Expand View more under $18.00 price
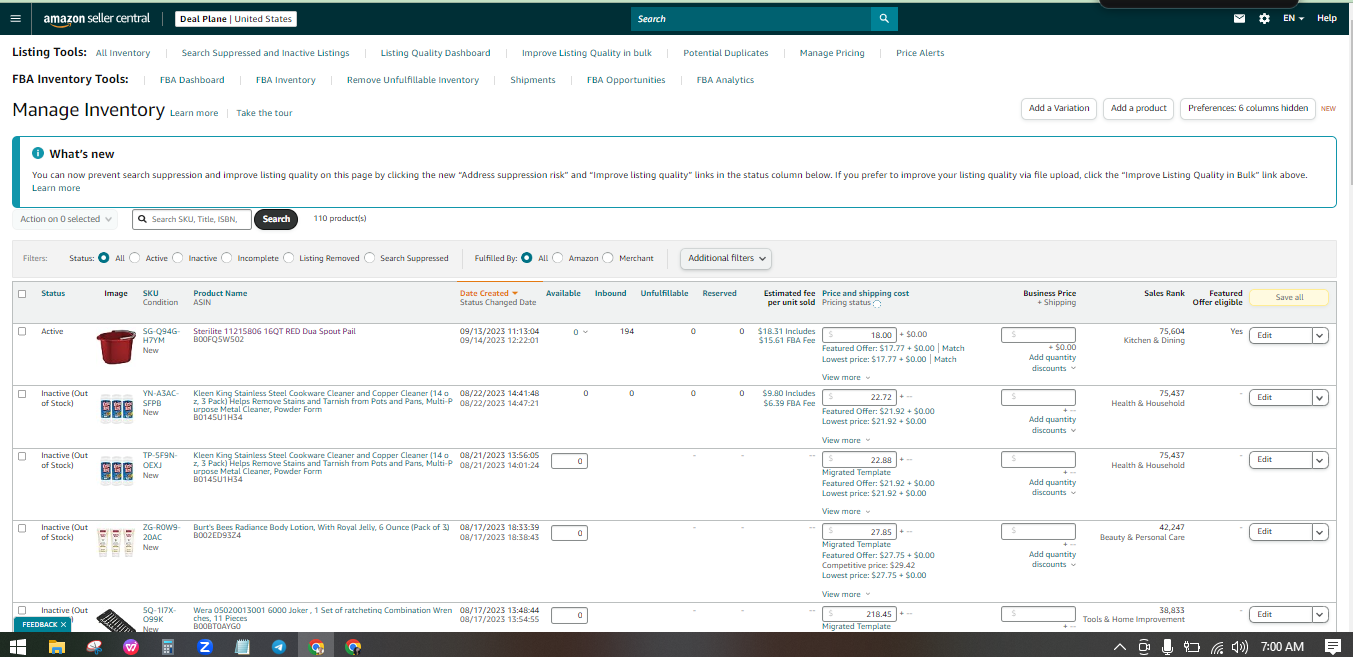1353x657 pixels. point(845,378)
